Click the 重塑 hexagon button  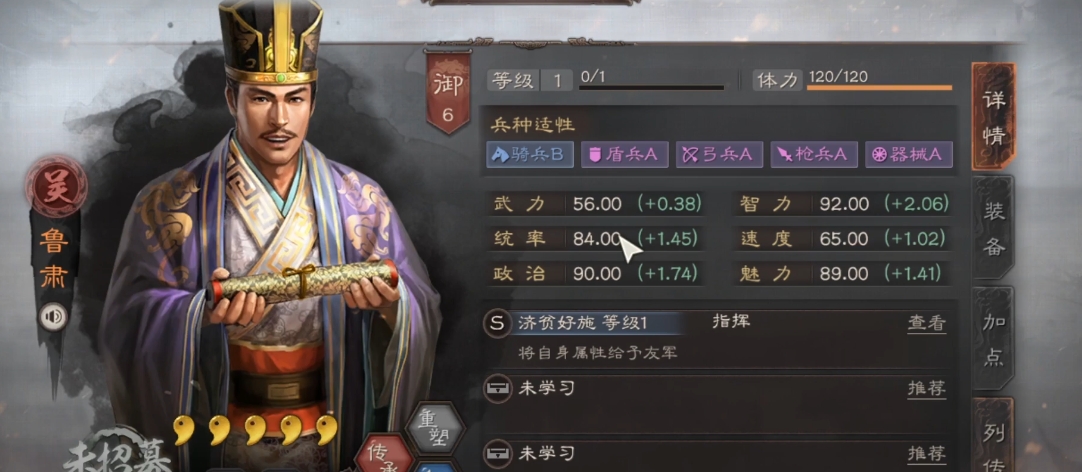point(435,425)
